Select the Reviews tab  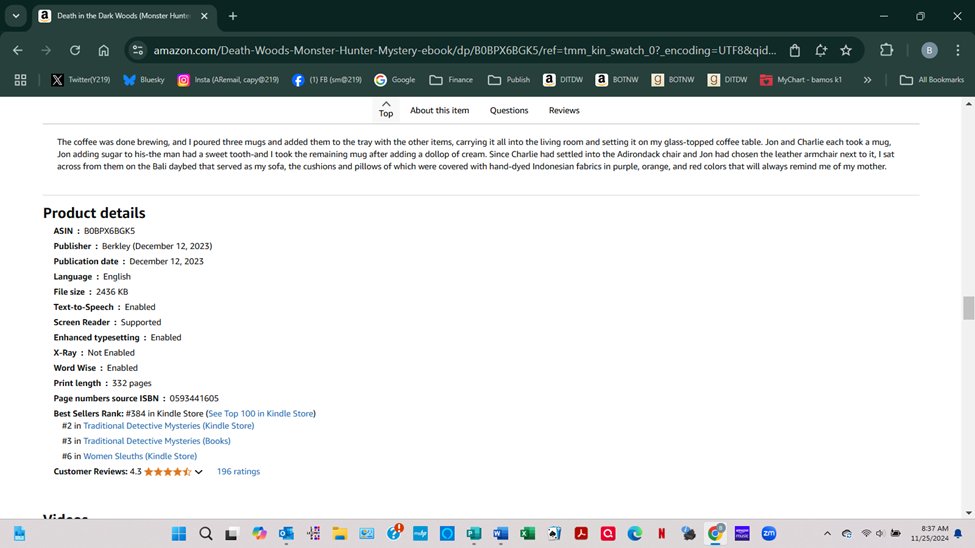564,110
